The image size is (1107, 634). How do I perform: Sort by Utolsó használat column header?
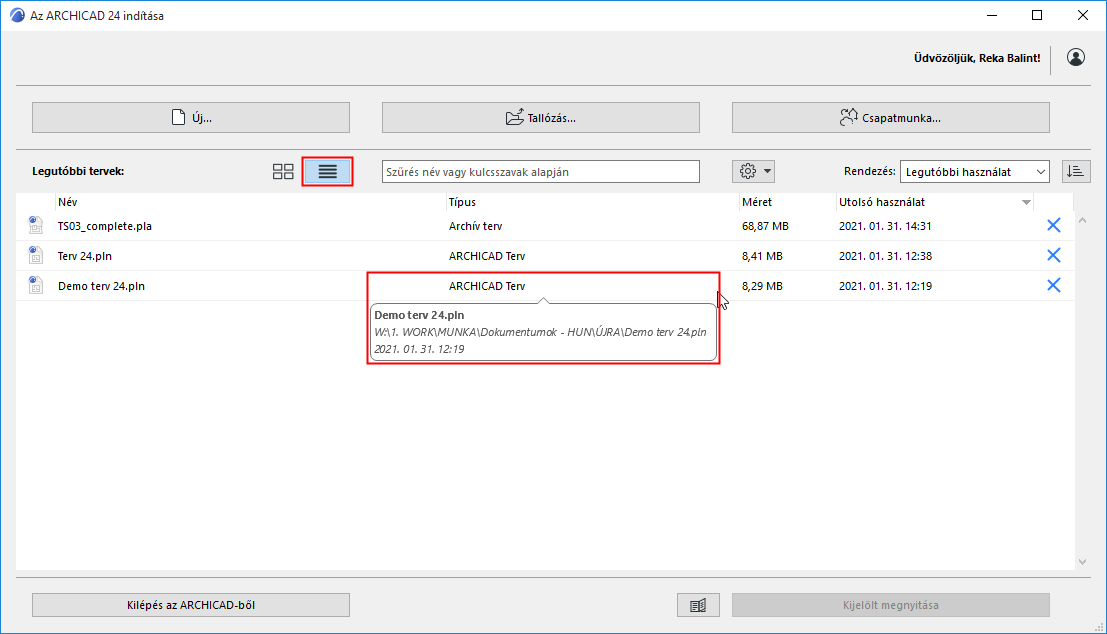(x=882, y=202)
